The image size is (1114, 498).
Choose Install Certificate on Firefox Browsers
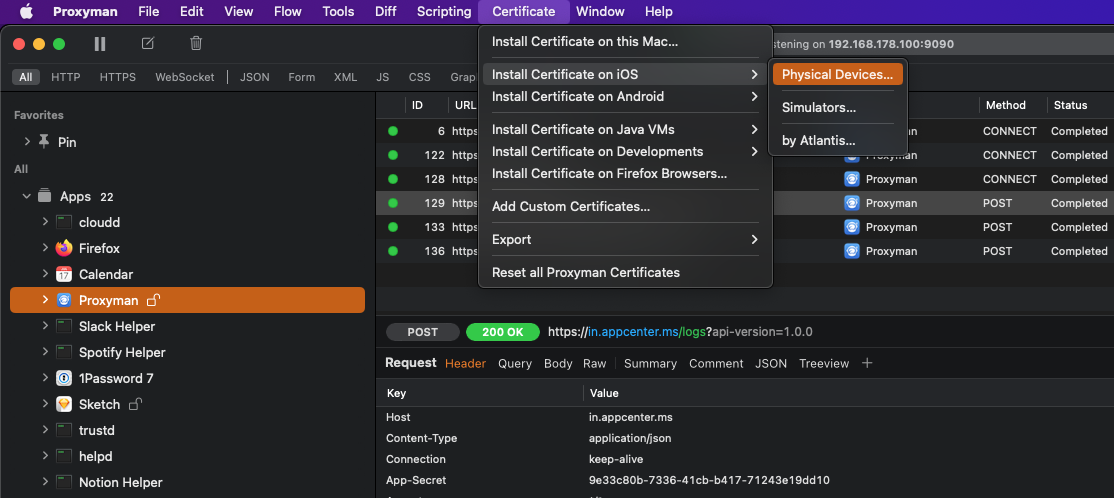625,173
